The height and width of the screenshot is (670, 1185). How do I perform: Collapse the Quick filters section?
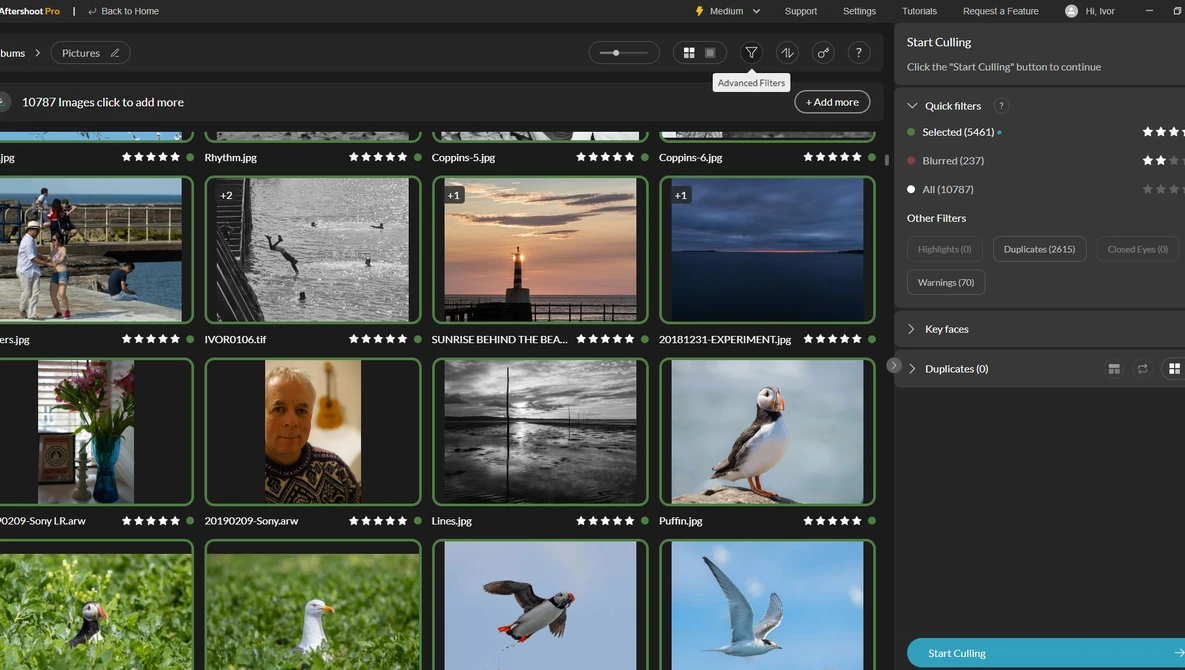click(x=912, y=106)
